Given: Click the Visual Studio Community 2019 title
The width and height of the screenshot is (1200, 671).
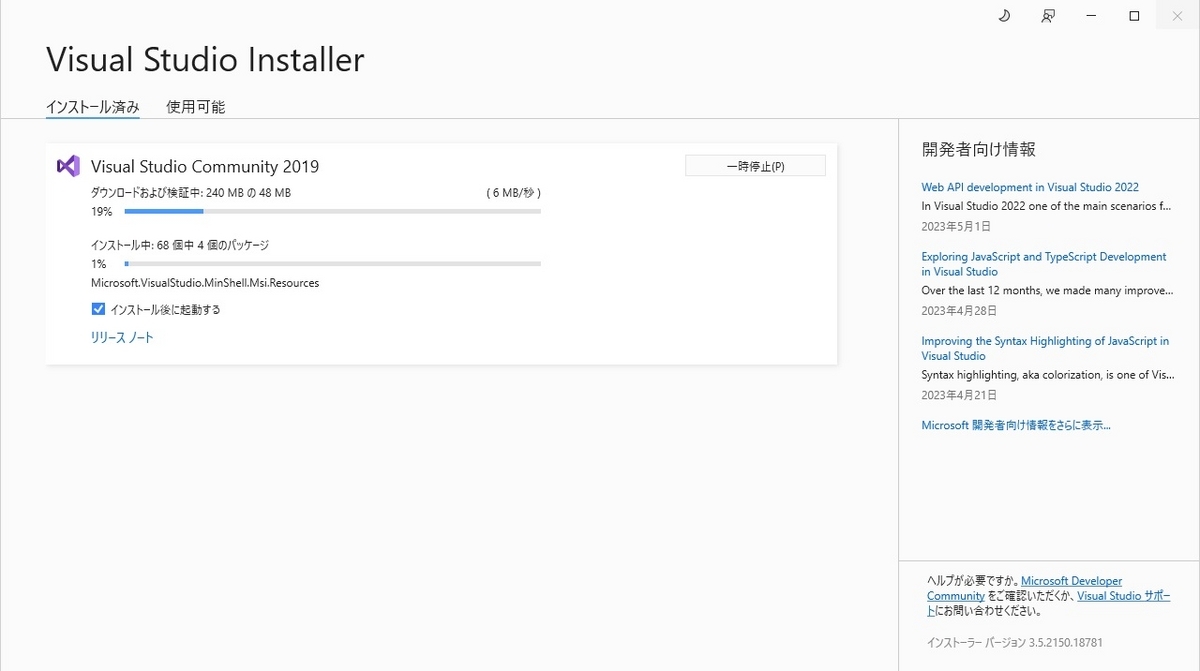Looking at the screenshot, I should coord(205,166).
